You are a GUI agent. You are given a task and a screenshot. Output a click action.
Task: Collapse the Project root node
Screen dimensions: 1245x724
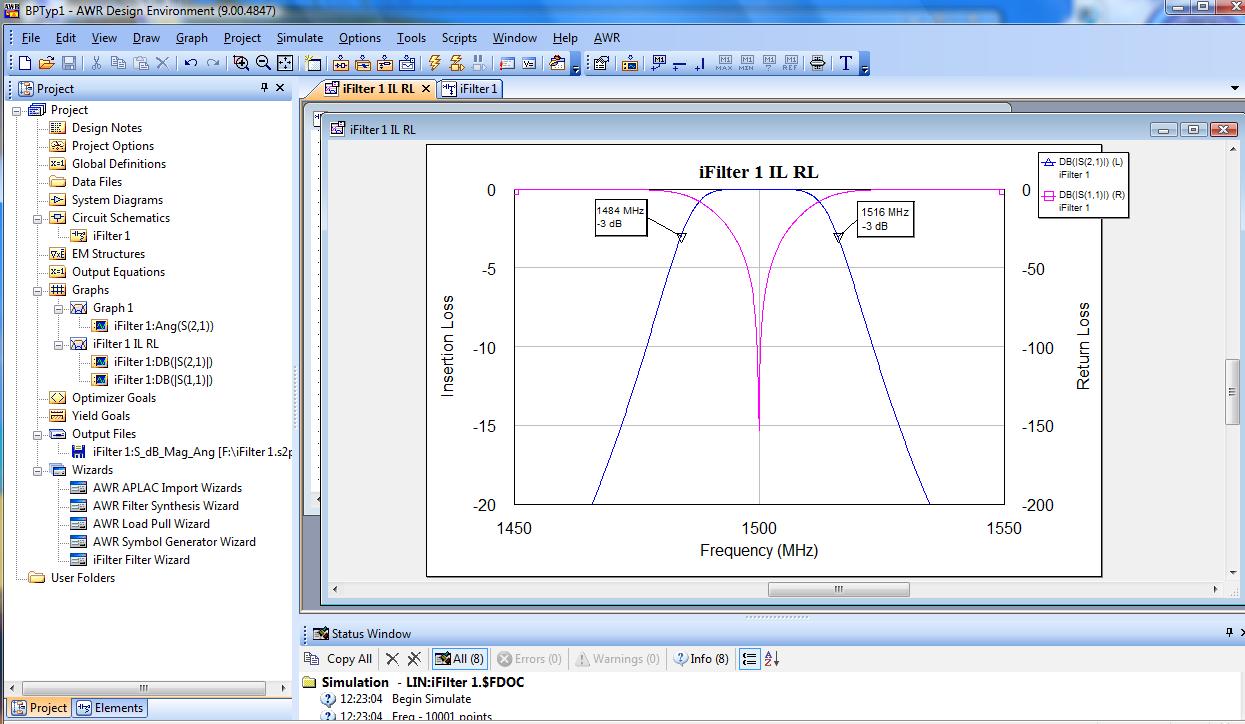pyautogui.click(x=17, y=110)
